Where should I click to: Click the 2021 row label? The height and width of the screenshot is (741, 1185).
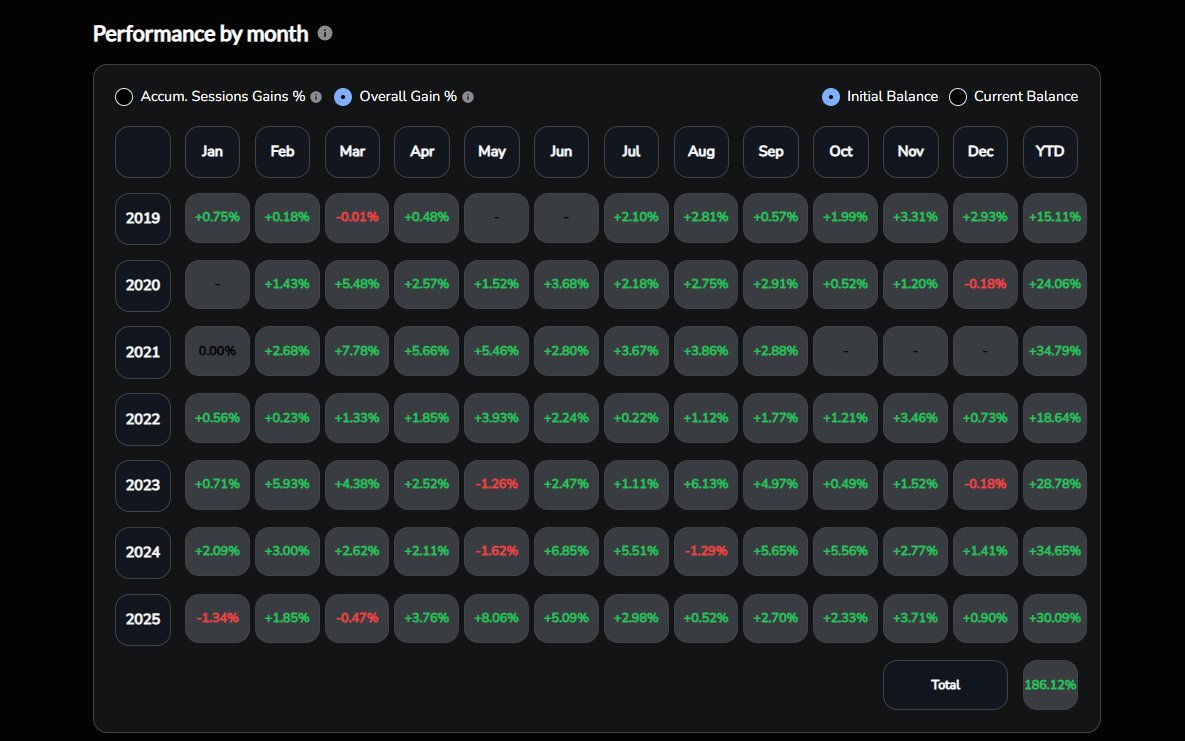pyautogui.click(x=143, y=352)
